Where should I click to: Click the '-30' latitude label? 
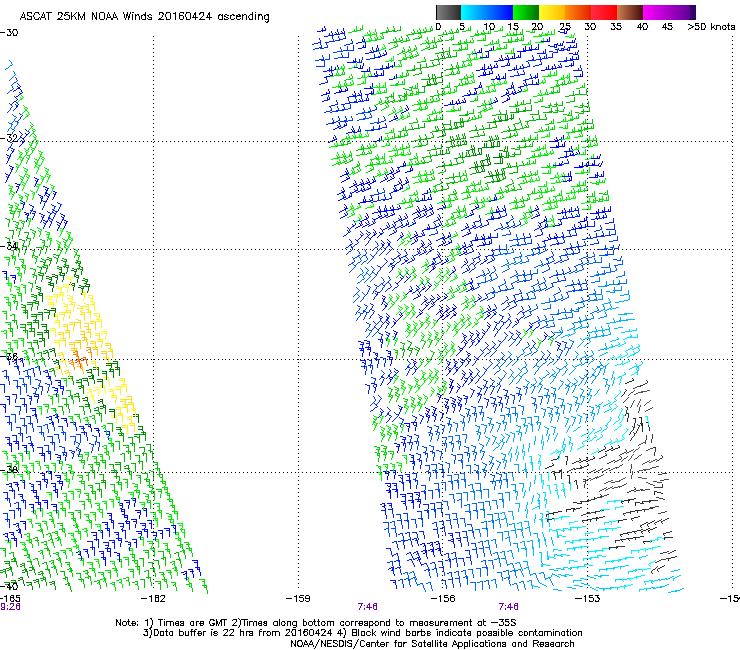pyautogui.click(x=9, y=33)
